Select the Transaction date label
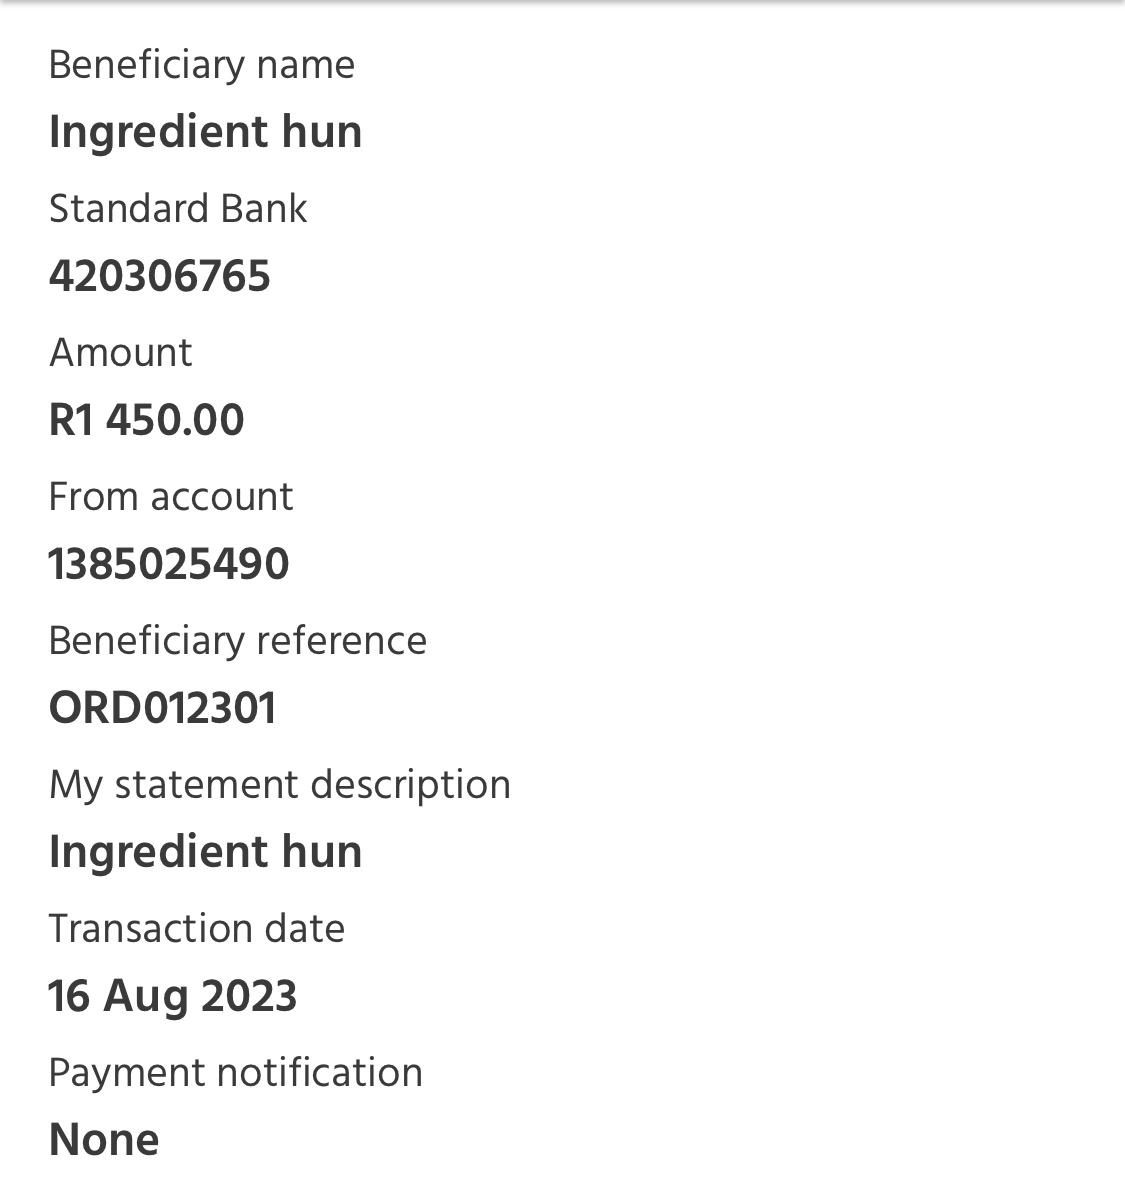1125x1199 pixels. [197, 929]
